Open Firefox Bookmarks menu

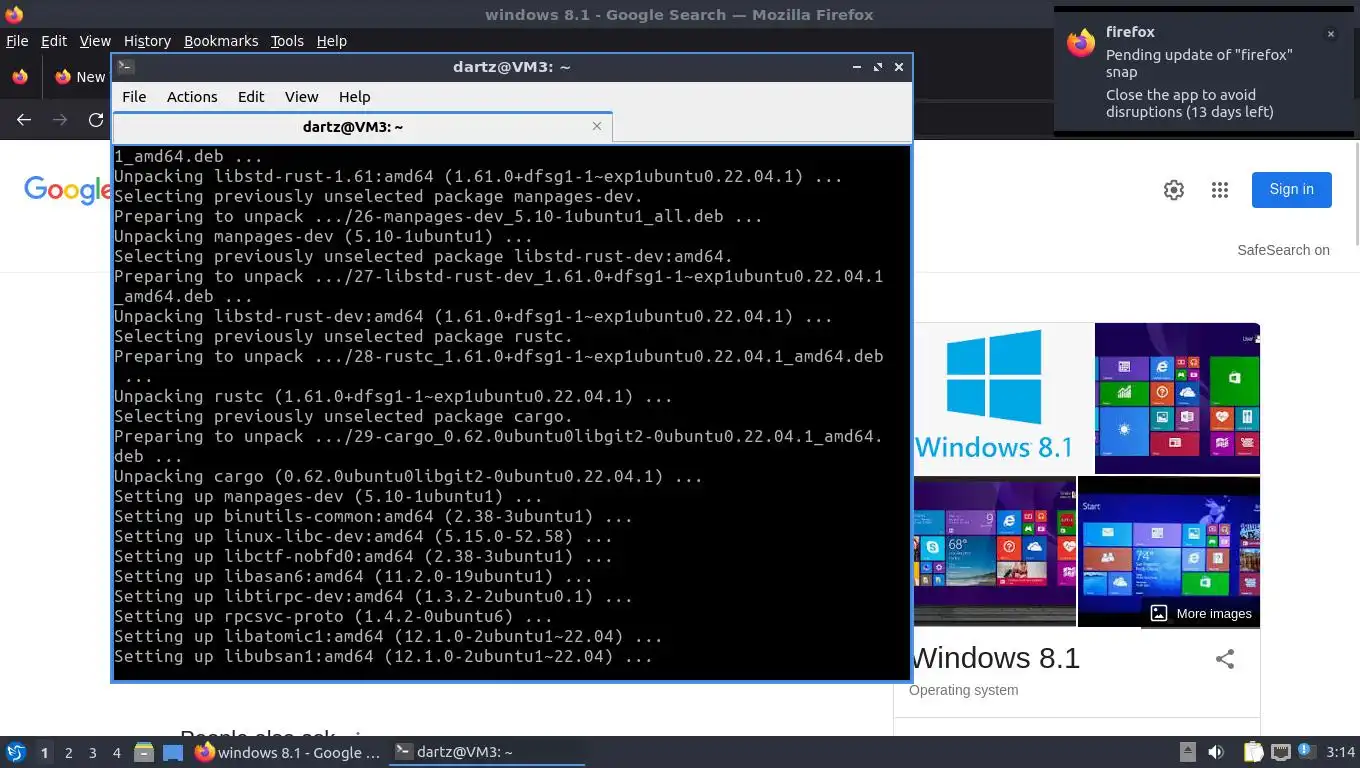(221, 41)
